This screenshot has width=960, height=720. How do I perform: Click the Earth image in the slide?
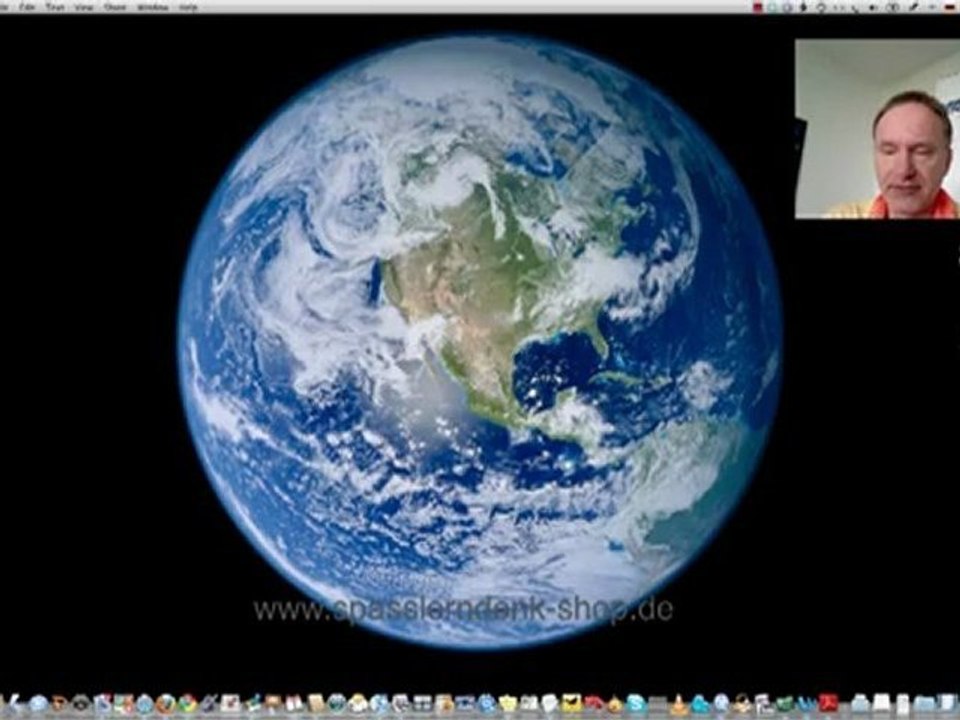tap(480, 342)
